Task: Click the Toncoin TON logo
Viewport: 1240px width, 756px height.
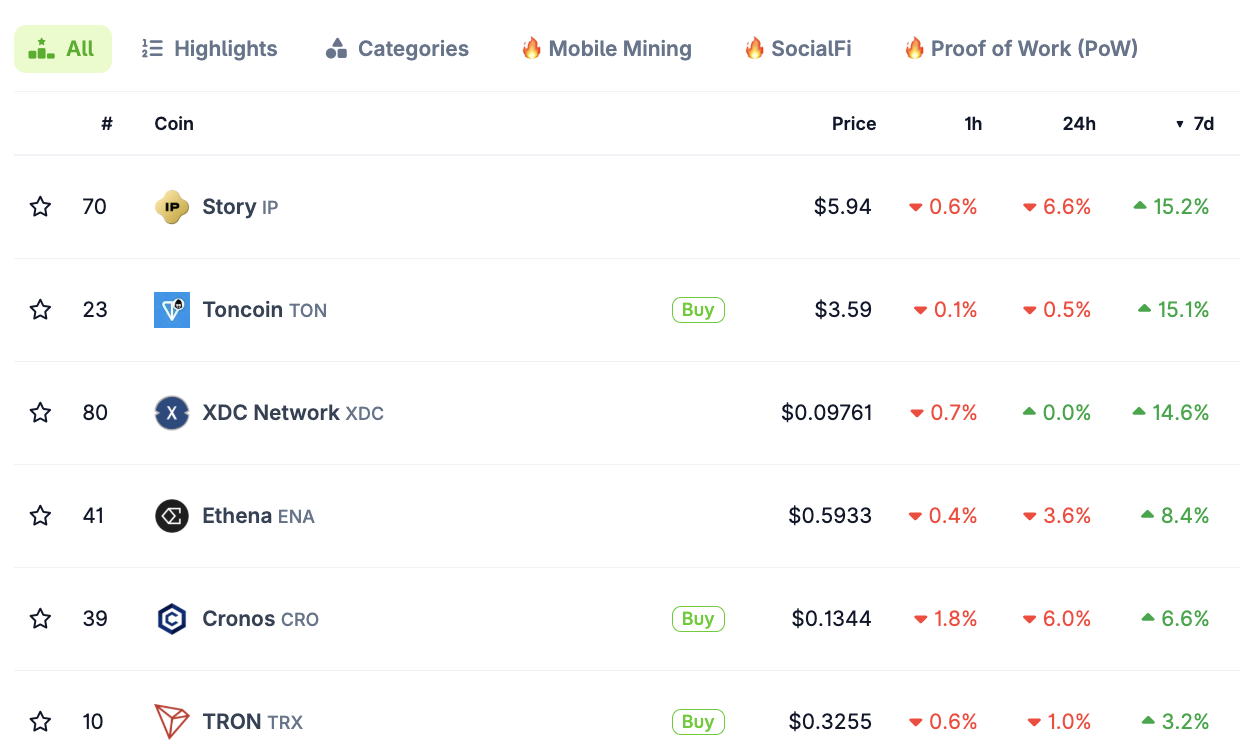Action: point(171,309)
